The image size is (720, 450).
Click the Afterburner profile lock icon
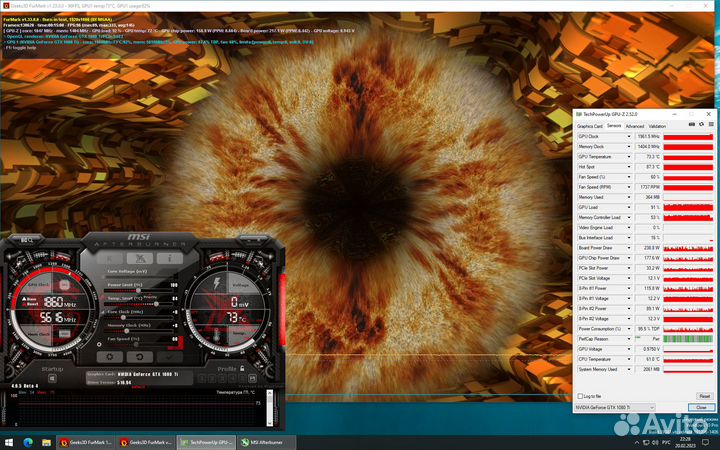(x=242, y=368)
